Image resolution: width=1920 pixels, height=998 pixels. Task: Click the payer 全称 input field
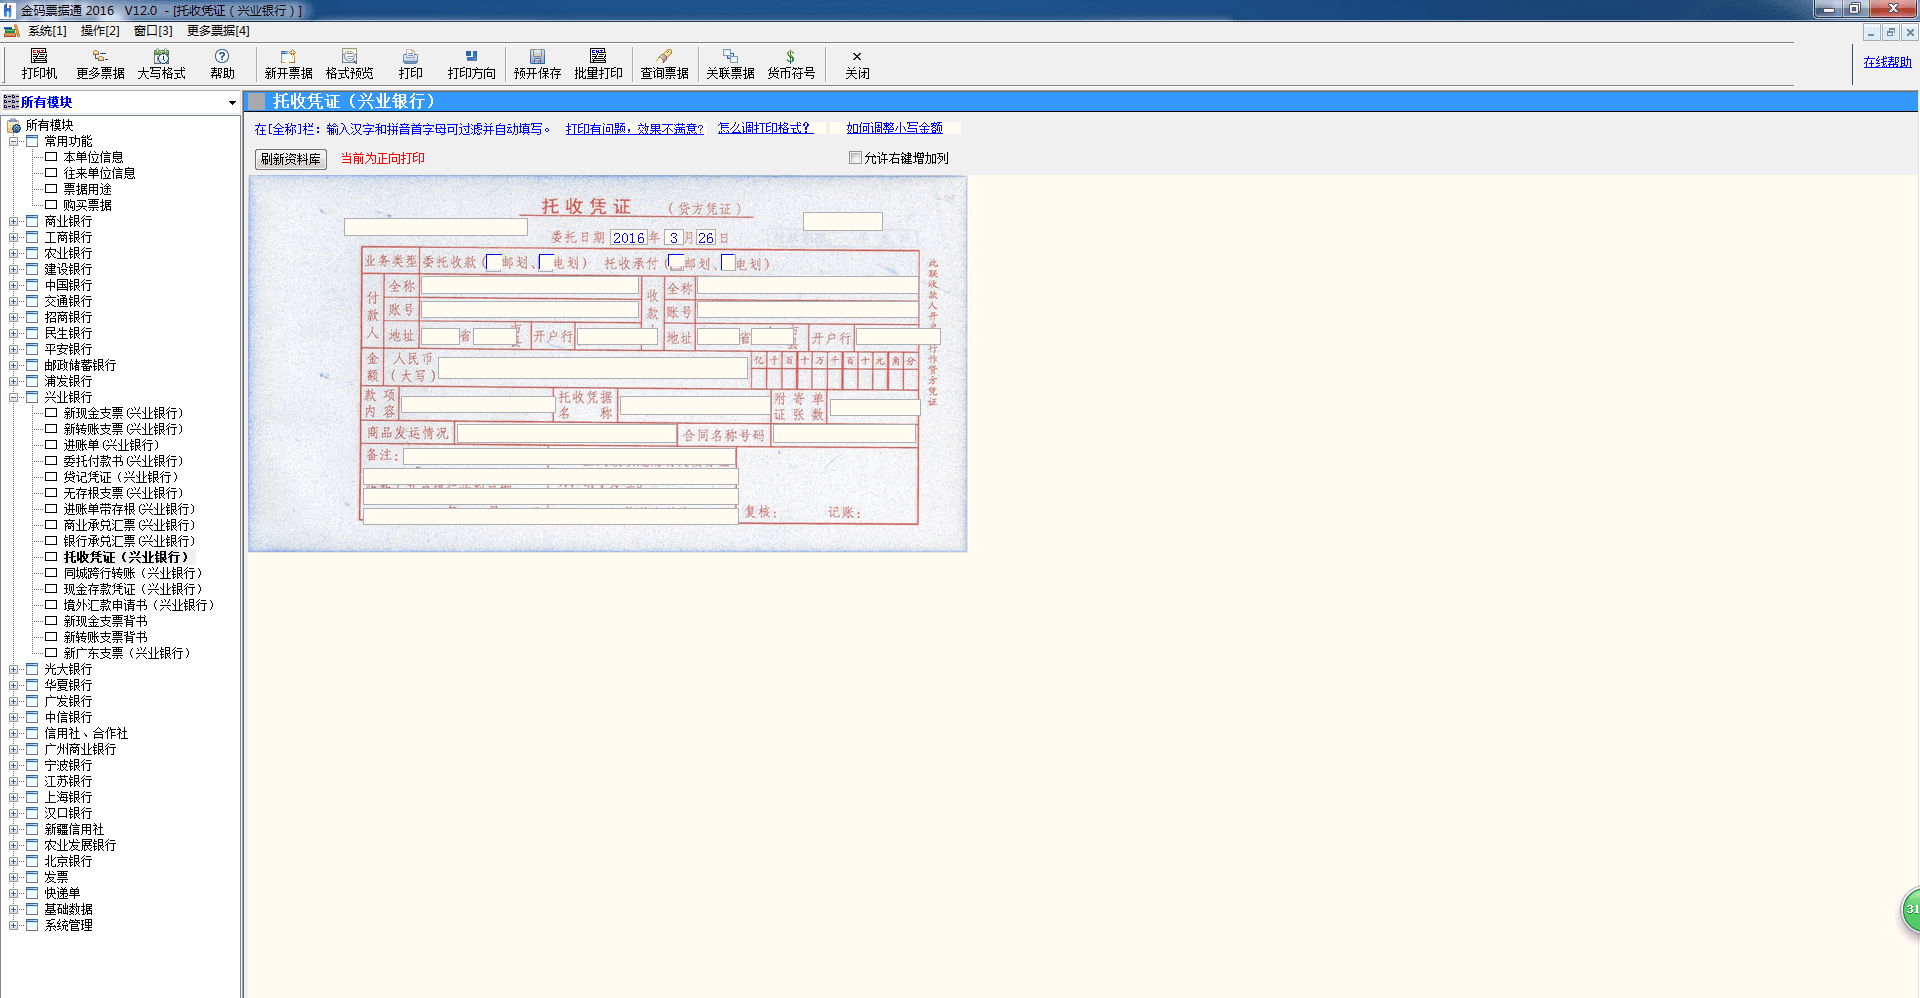[x=529, y=286]
